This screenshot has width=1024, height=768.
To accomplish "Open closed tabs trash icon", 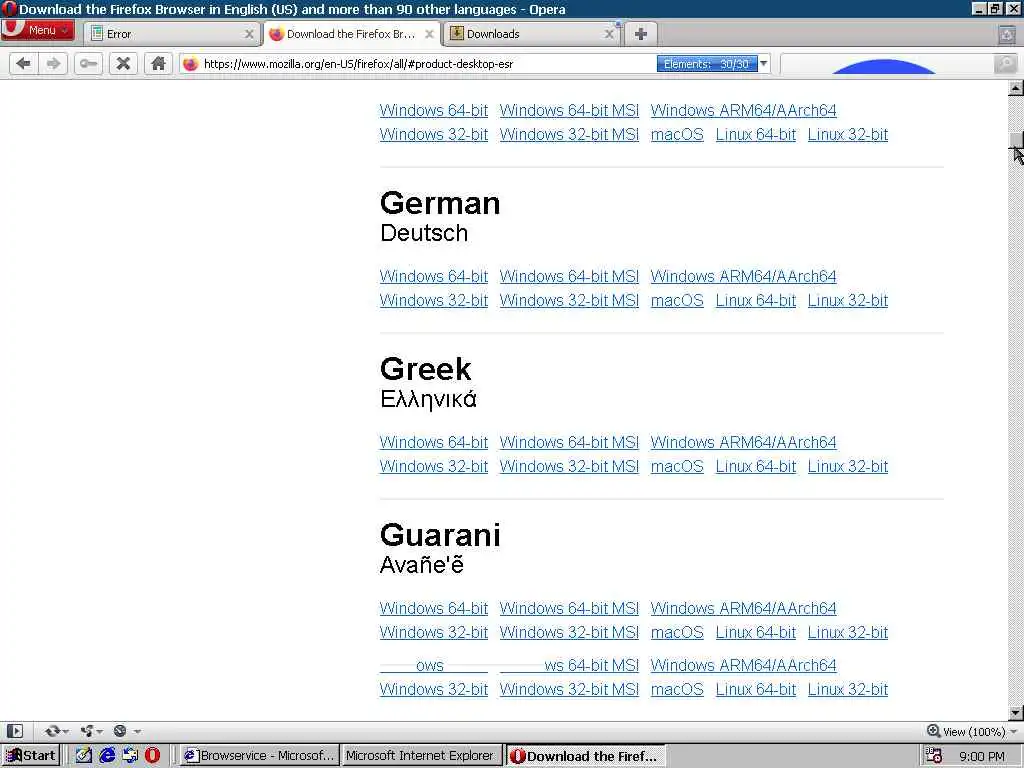I will click(1007, 34).
